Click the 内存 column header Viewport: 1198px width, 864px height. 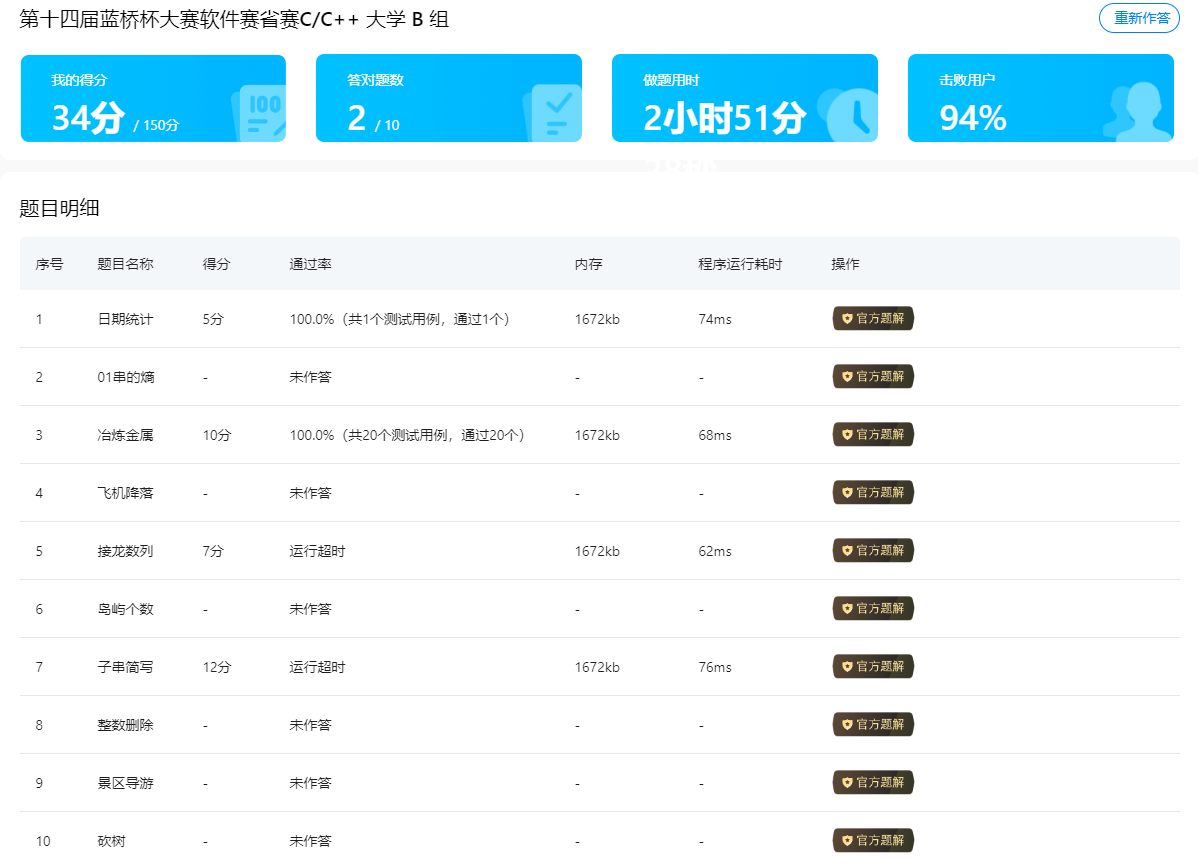(588, 264)
